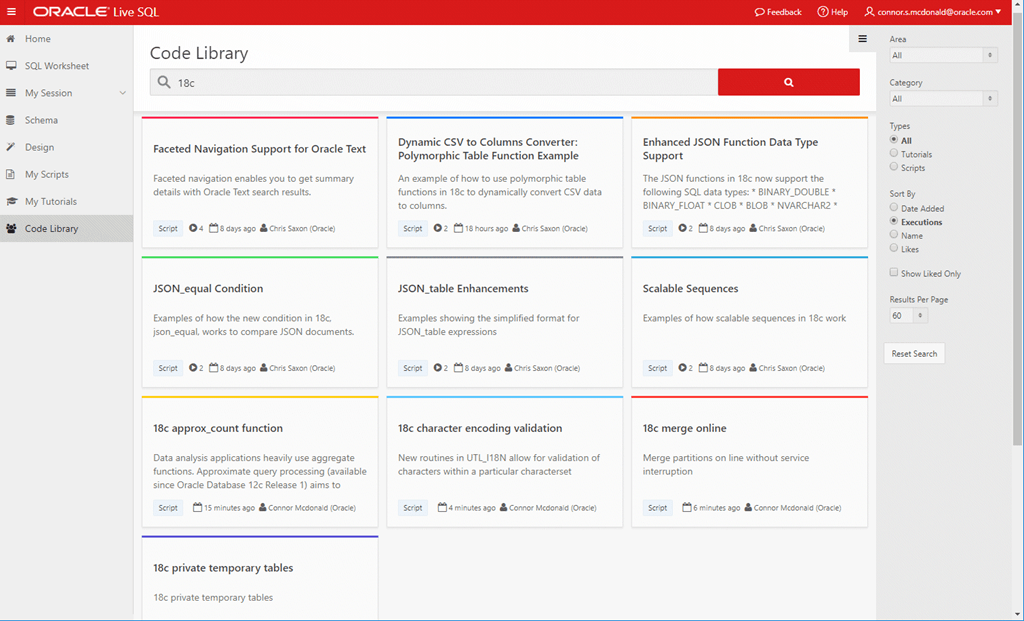
Task: Open SQL Worksheet from the sidebar
Action: click(66, 66)
